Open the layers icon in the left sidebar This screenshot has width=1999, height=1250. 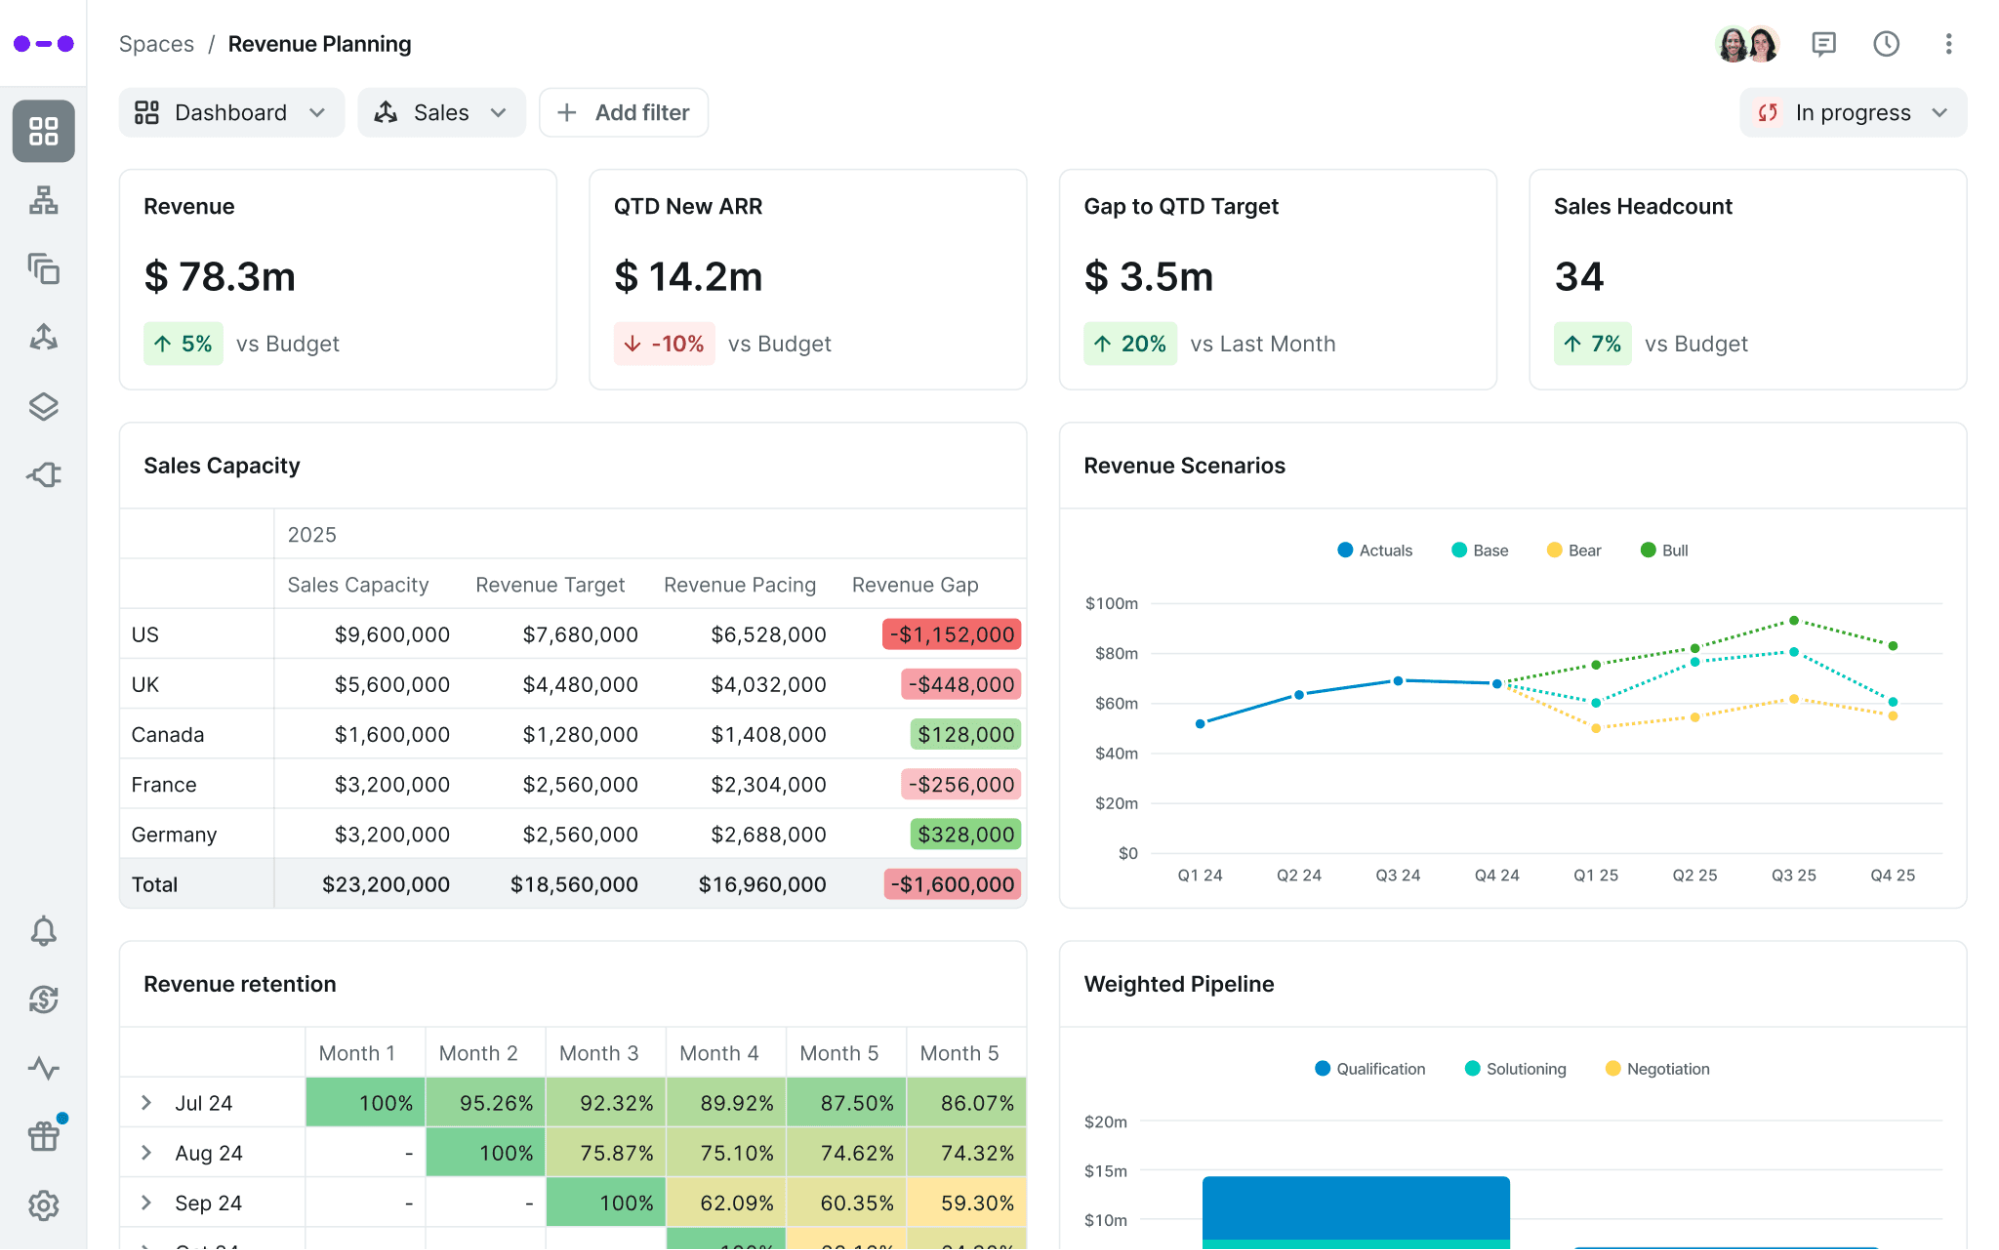point(43,406)
